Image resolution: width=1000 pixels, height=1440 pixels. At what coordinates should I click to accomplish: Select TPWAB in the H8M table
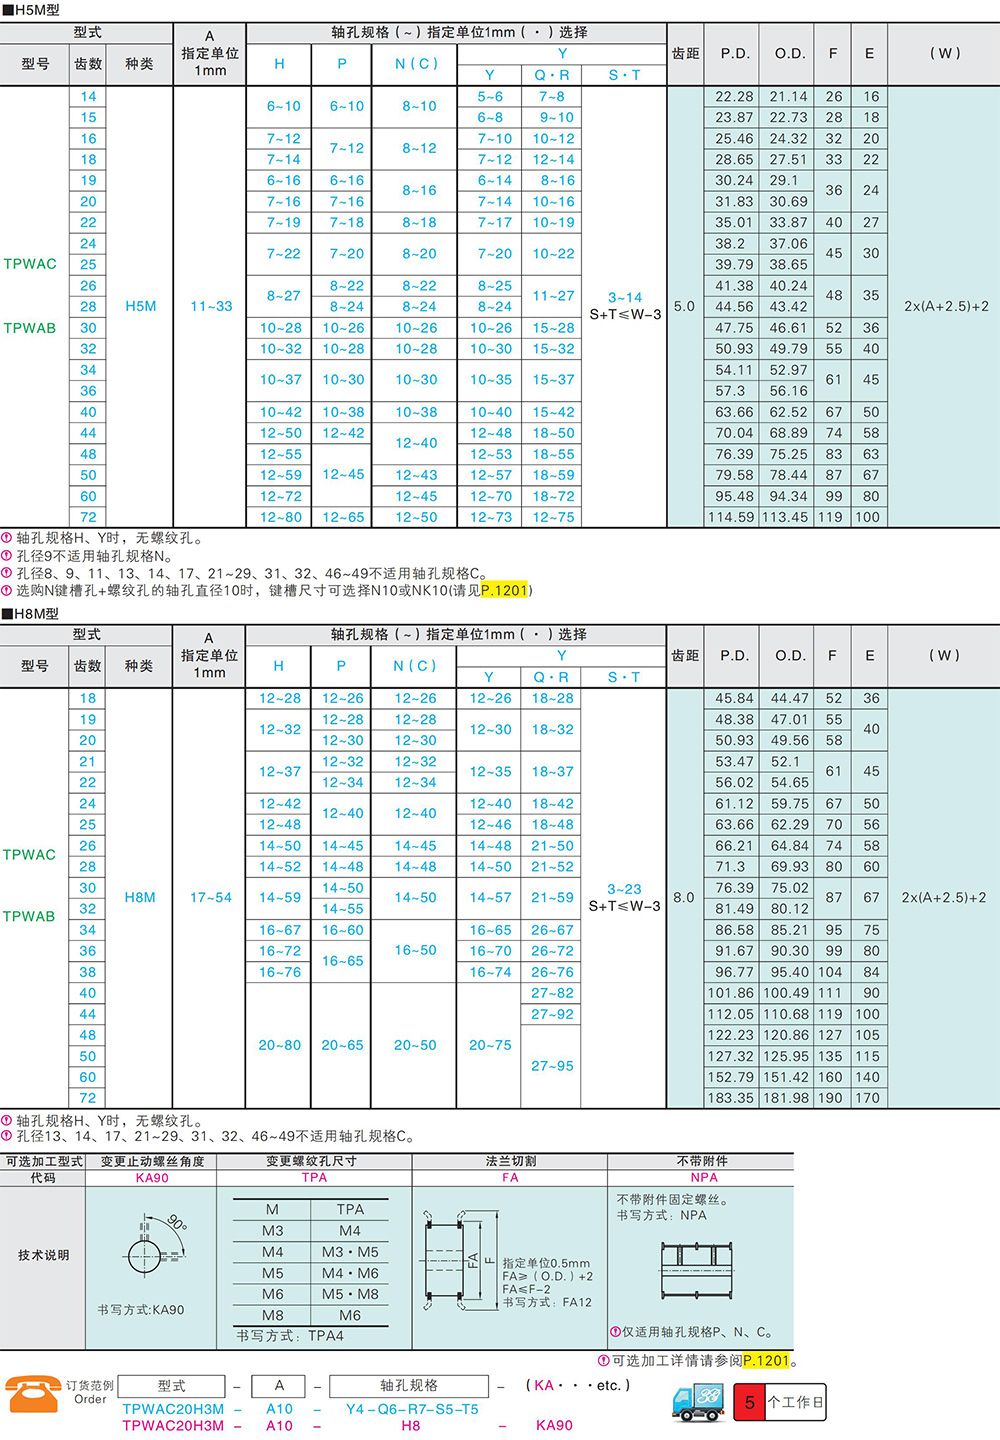pos(30,916)
